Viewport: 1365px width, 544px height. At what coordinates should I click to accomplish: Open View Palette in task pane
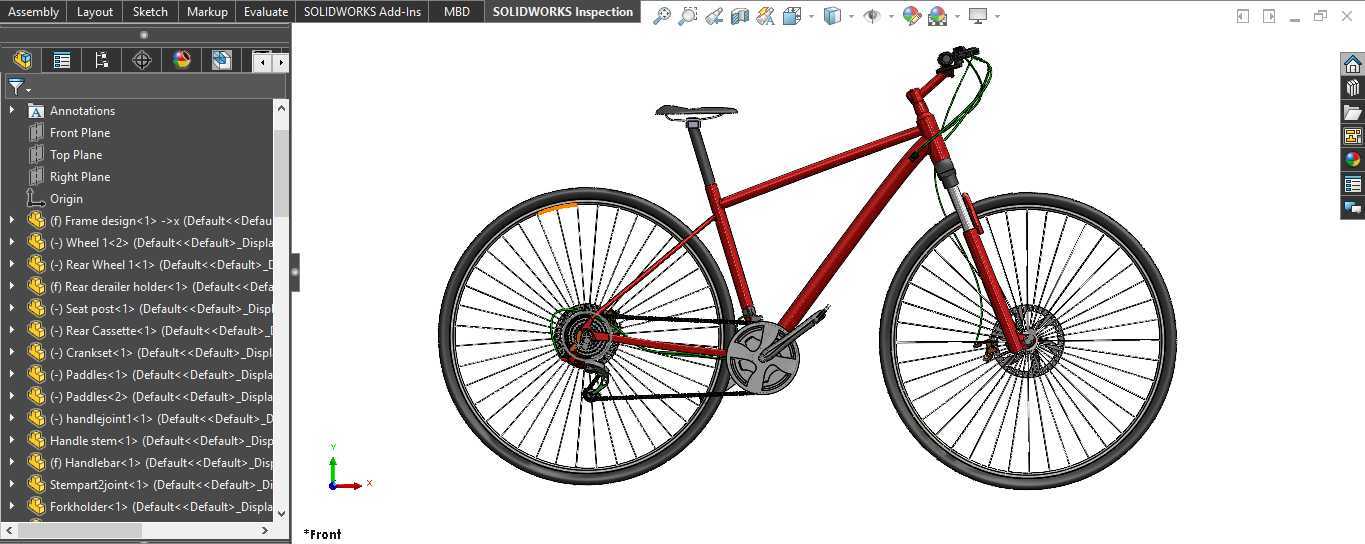(x=1352, y=136)
